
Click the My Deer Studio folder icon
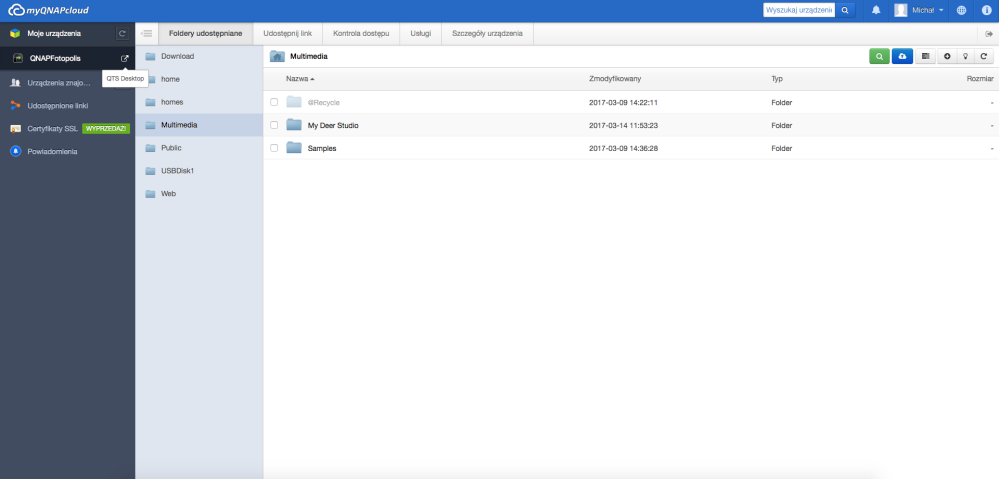pos(294,125)
